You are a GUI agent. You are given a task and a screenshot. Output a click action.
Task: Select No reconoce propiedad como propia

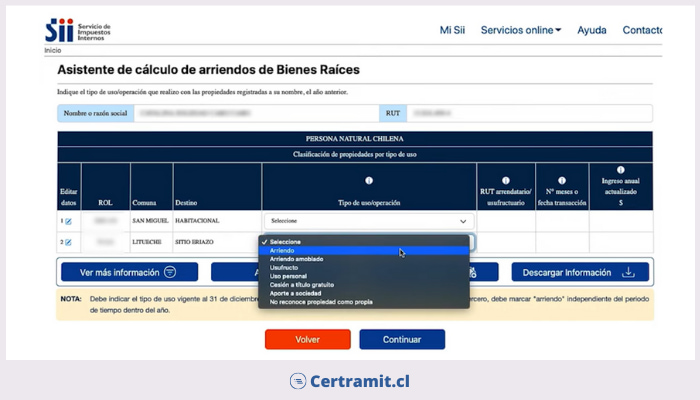coord(363,302)
